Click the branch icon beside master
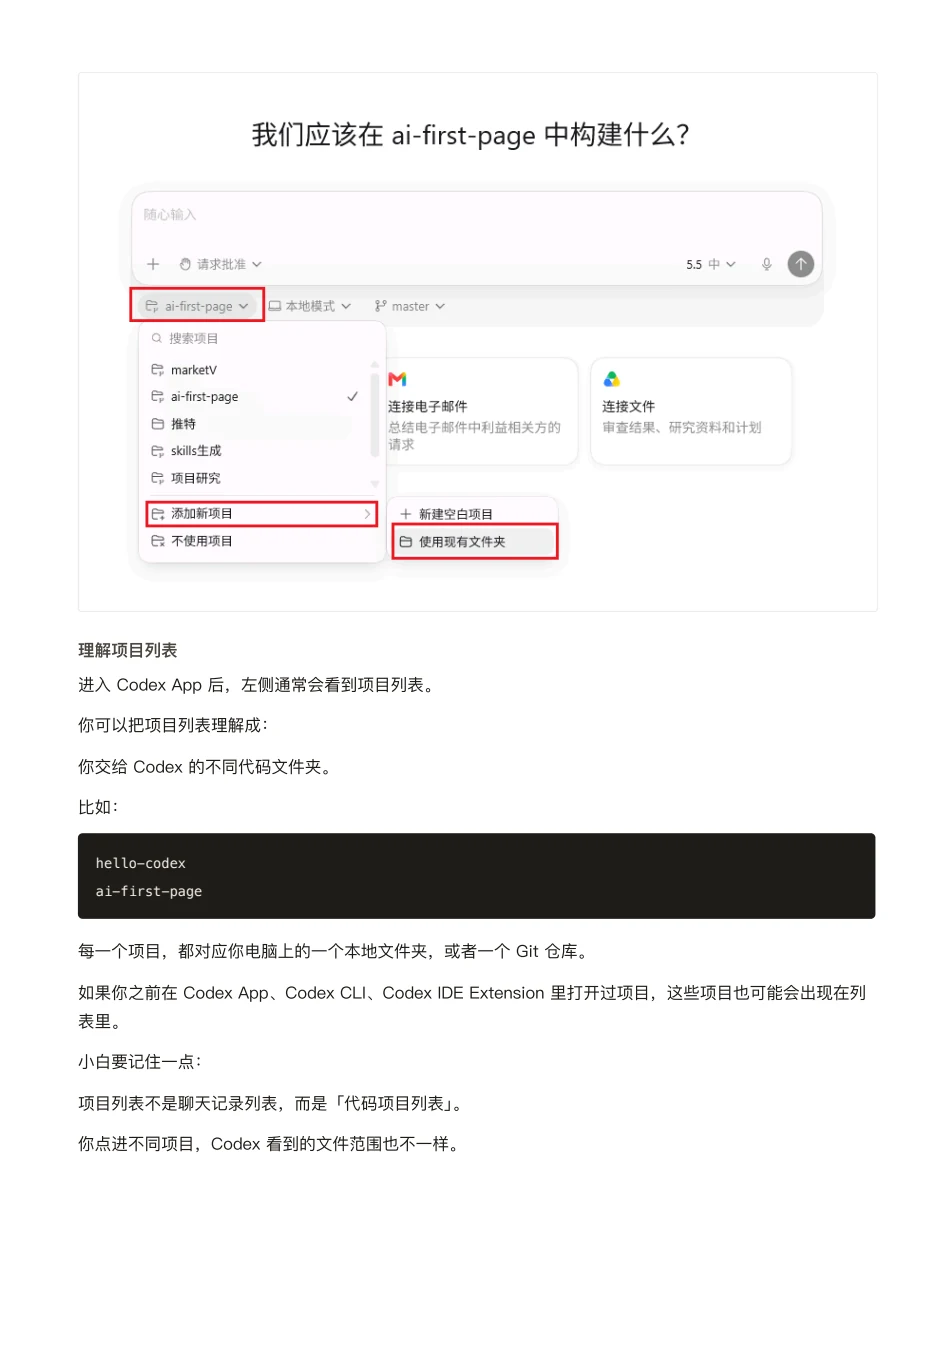 (x=381, y=306)
